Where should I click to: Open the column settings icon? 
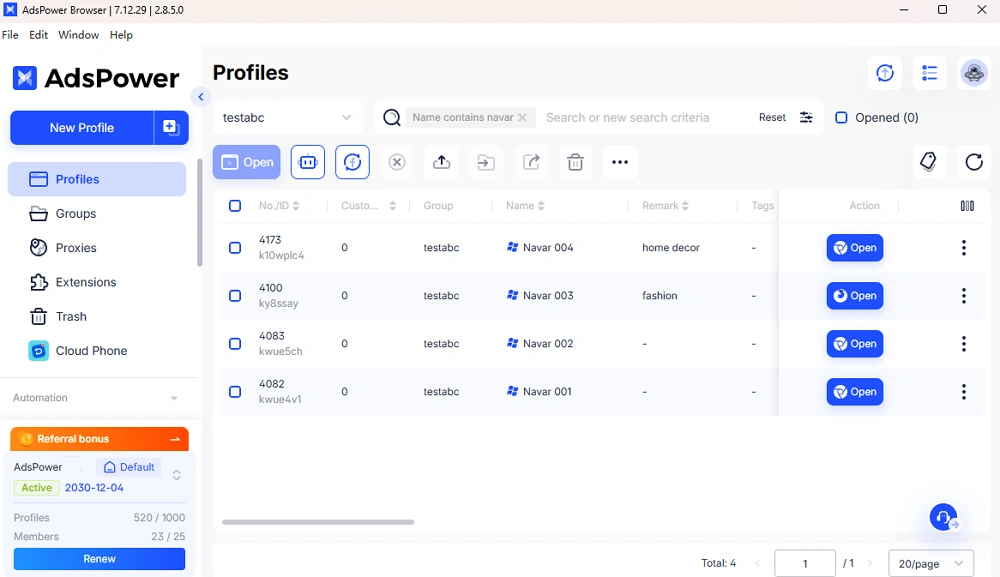(967, 205)
